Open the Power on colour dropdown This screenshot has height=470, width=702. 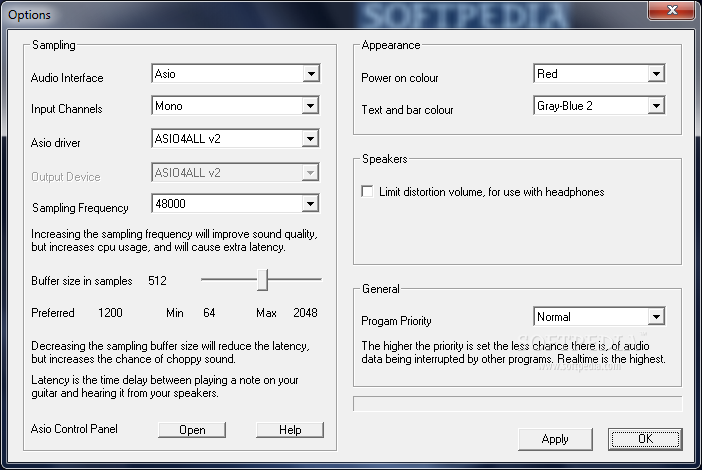(x=656, y=74)
